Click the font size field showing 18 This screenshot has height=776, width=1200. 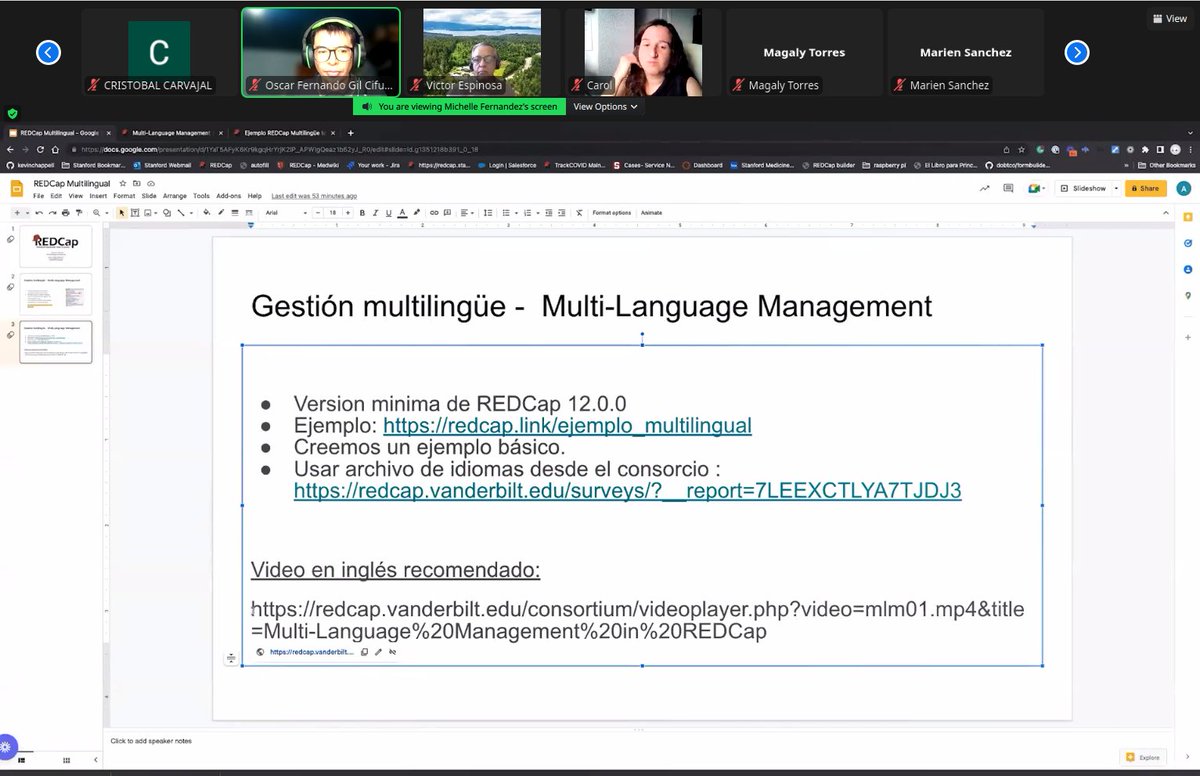333,213
